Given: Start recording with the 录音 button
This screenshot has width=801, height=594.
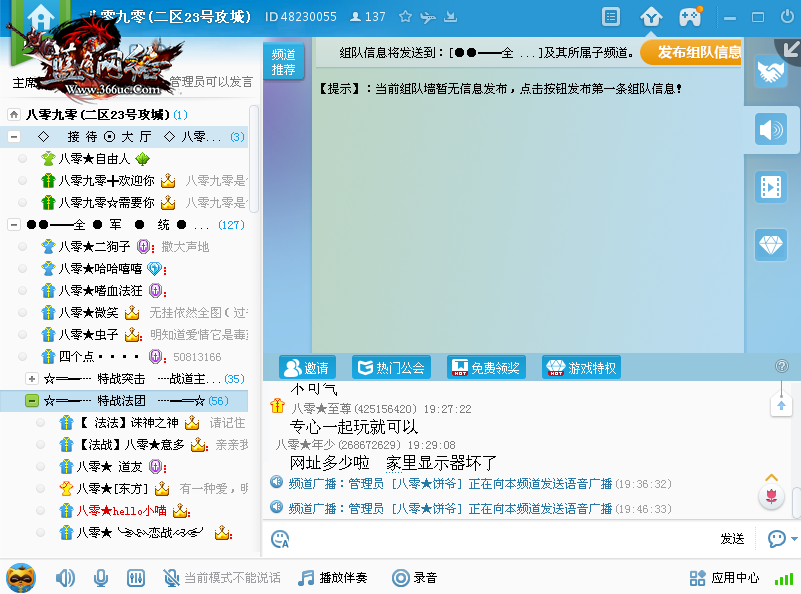Looking at the screenshot, I should click(x=414, y=578).
